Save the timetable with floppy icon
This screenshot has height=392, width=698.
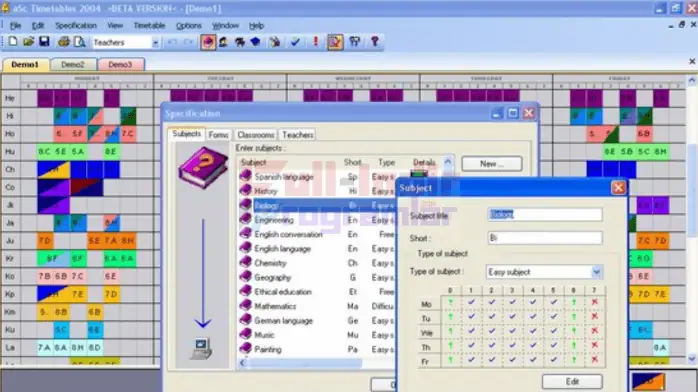[44, 42]
